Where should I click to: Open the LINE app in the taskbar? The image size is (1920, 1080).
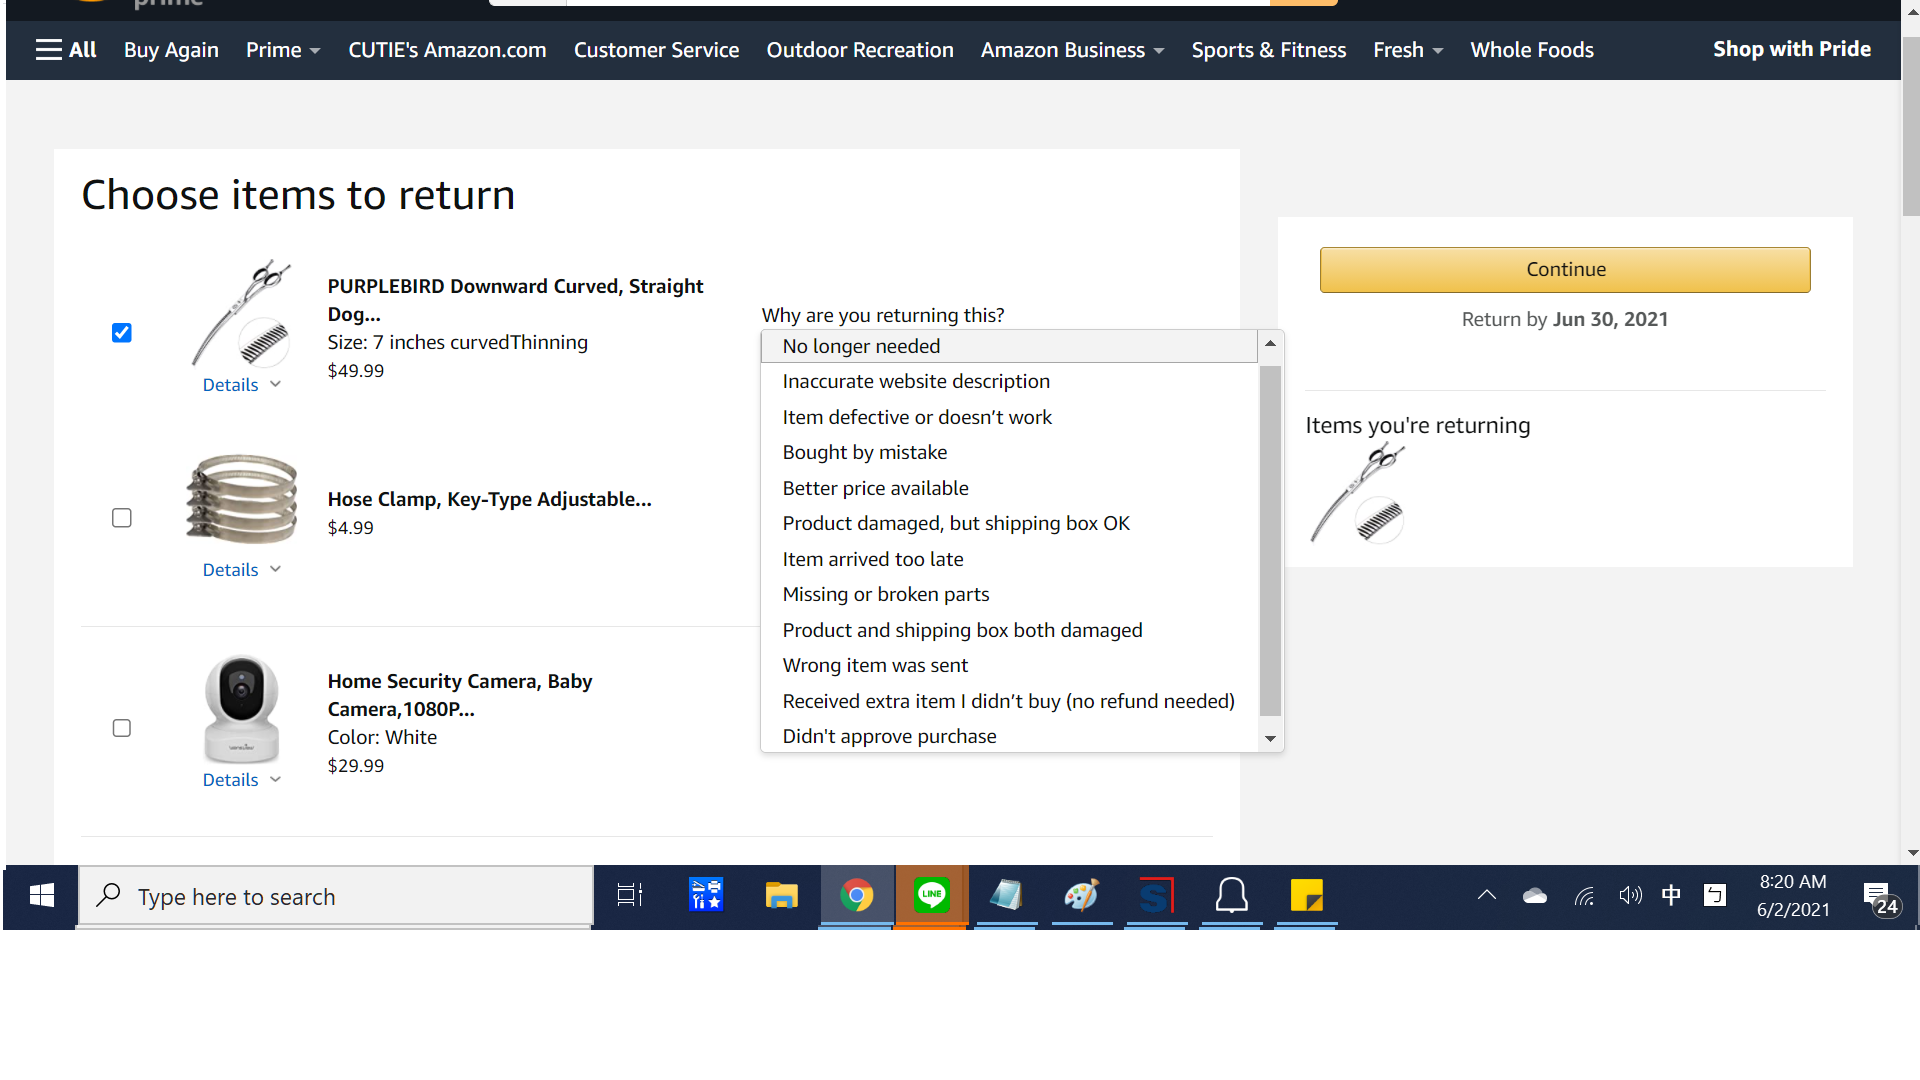[x=931, y=896]
